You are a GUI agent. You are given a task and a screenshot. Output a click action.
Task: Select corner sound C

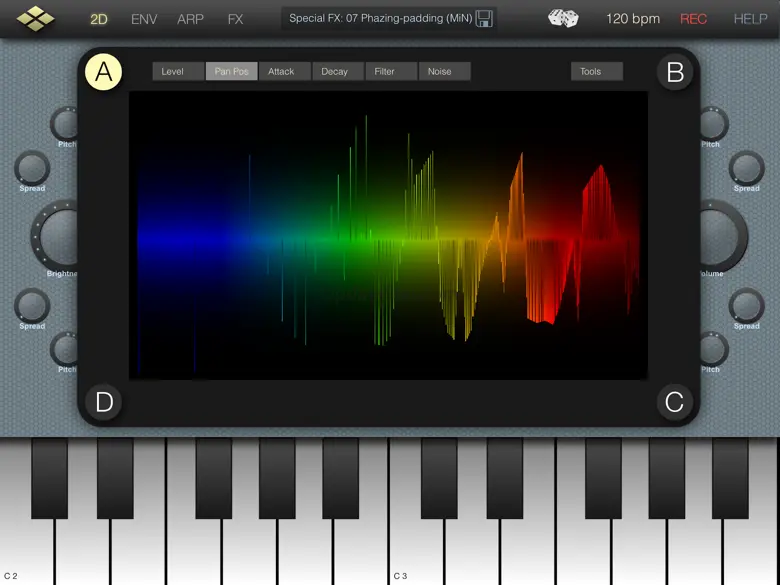[x=675, y=402]
